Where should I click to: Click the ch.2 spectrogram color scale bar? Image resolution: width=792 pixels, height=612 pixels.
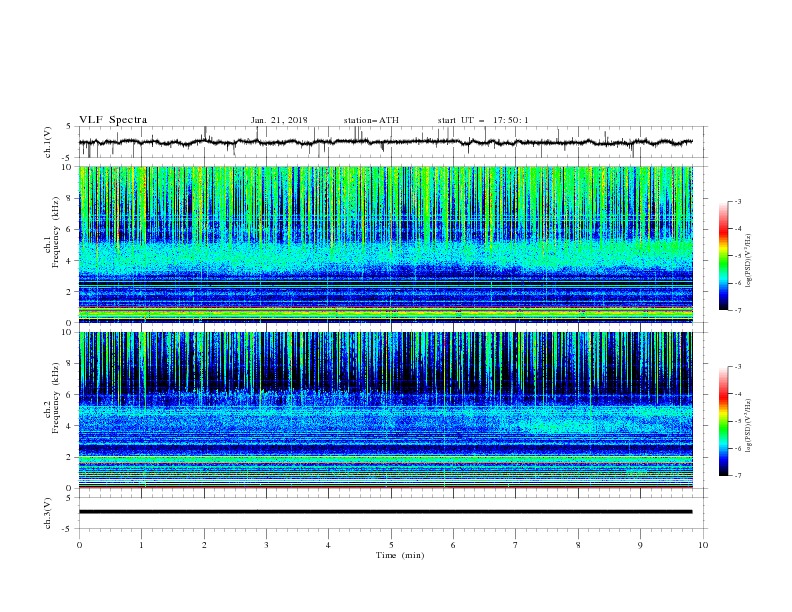723,421
